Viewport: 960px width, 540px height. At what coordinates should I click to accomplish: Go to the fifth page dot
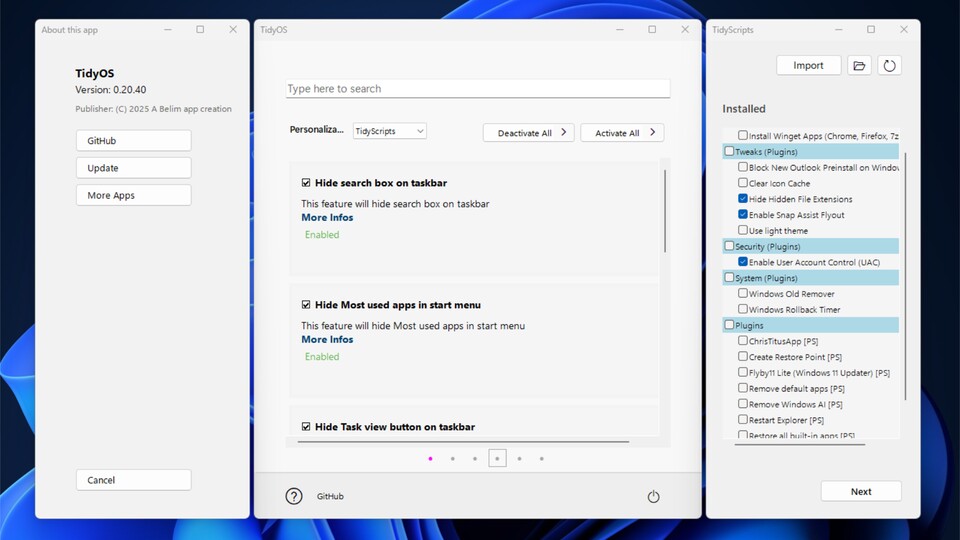(x=519, y=459)
